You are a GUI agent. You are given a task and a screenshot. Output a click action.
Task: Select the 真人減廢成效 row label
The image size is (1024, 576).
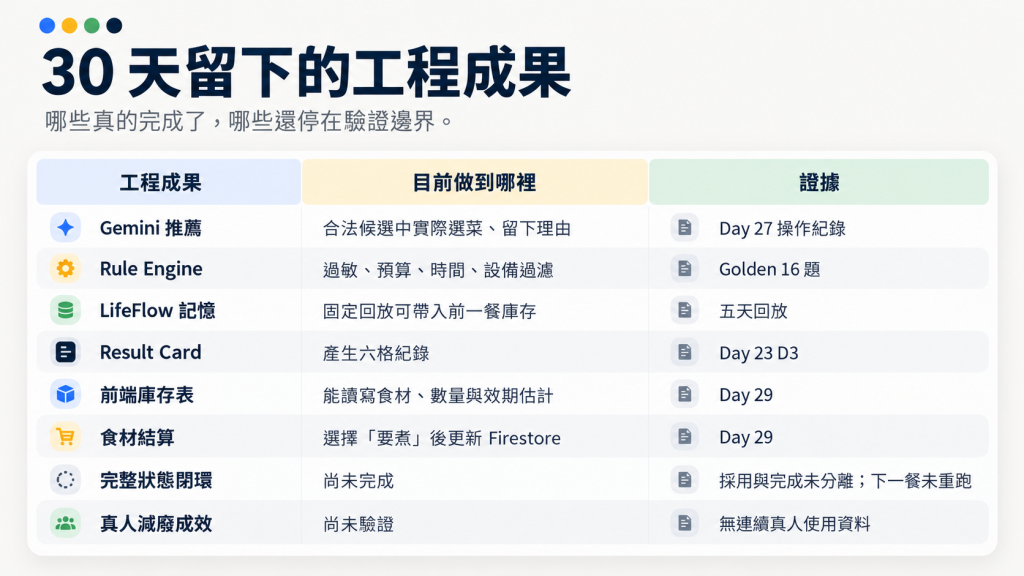point(156,524)
